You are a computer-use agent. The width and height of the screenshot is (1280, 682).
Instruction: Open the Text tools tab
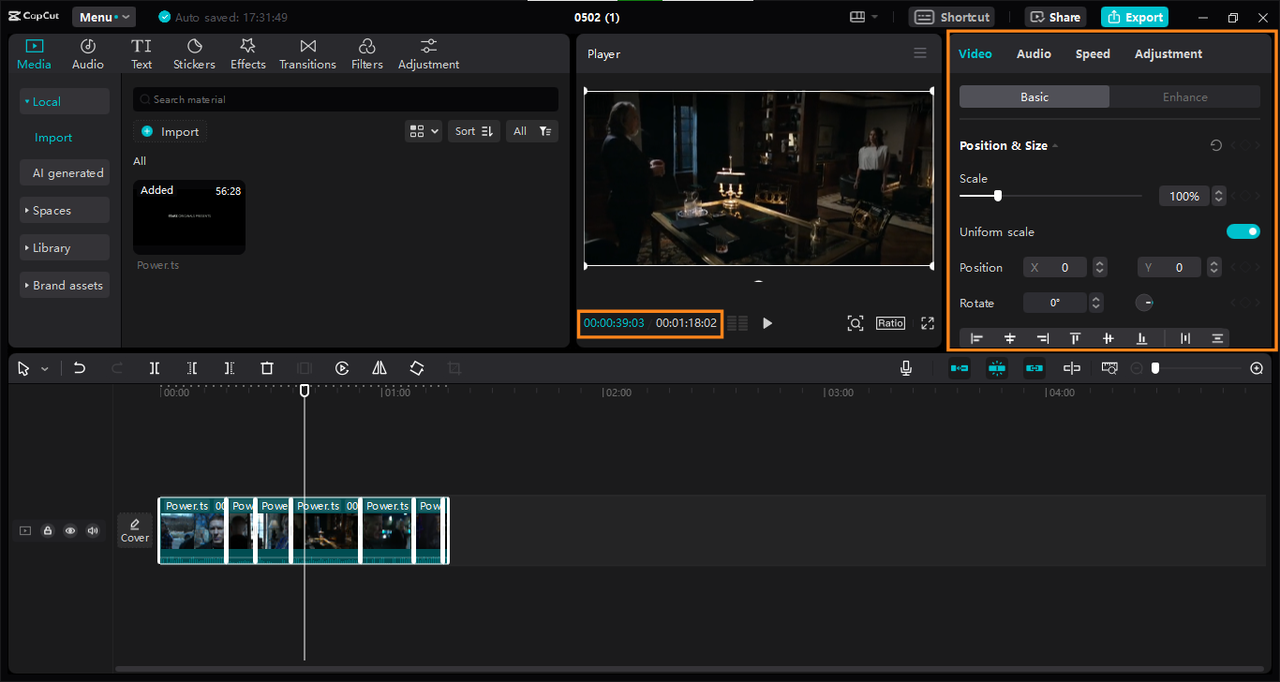pos(141,54)
